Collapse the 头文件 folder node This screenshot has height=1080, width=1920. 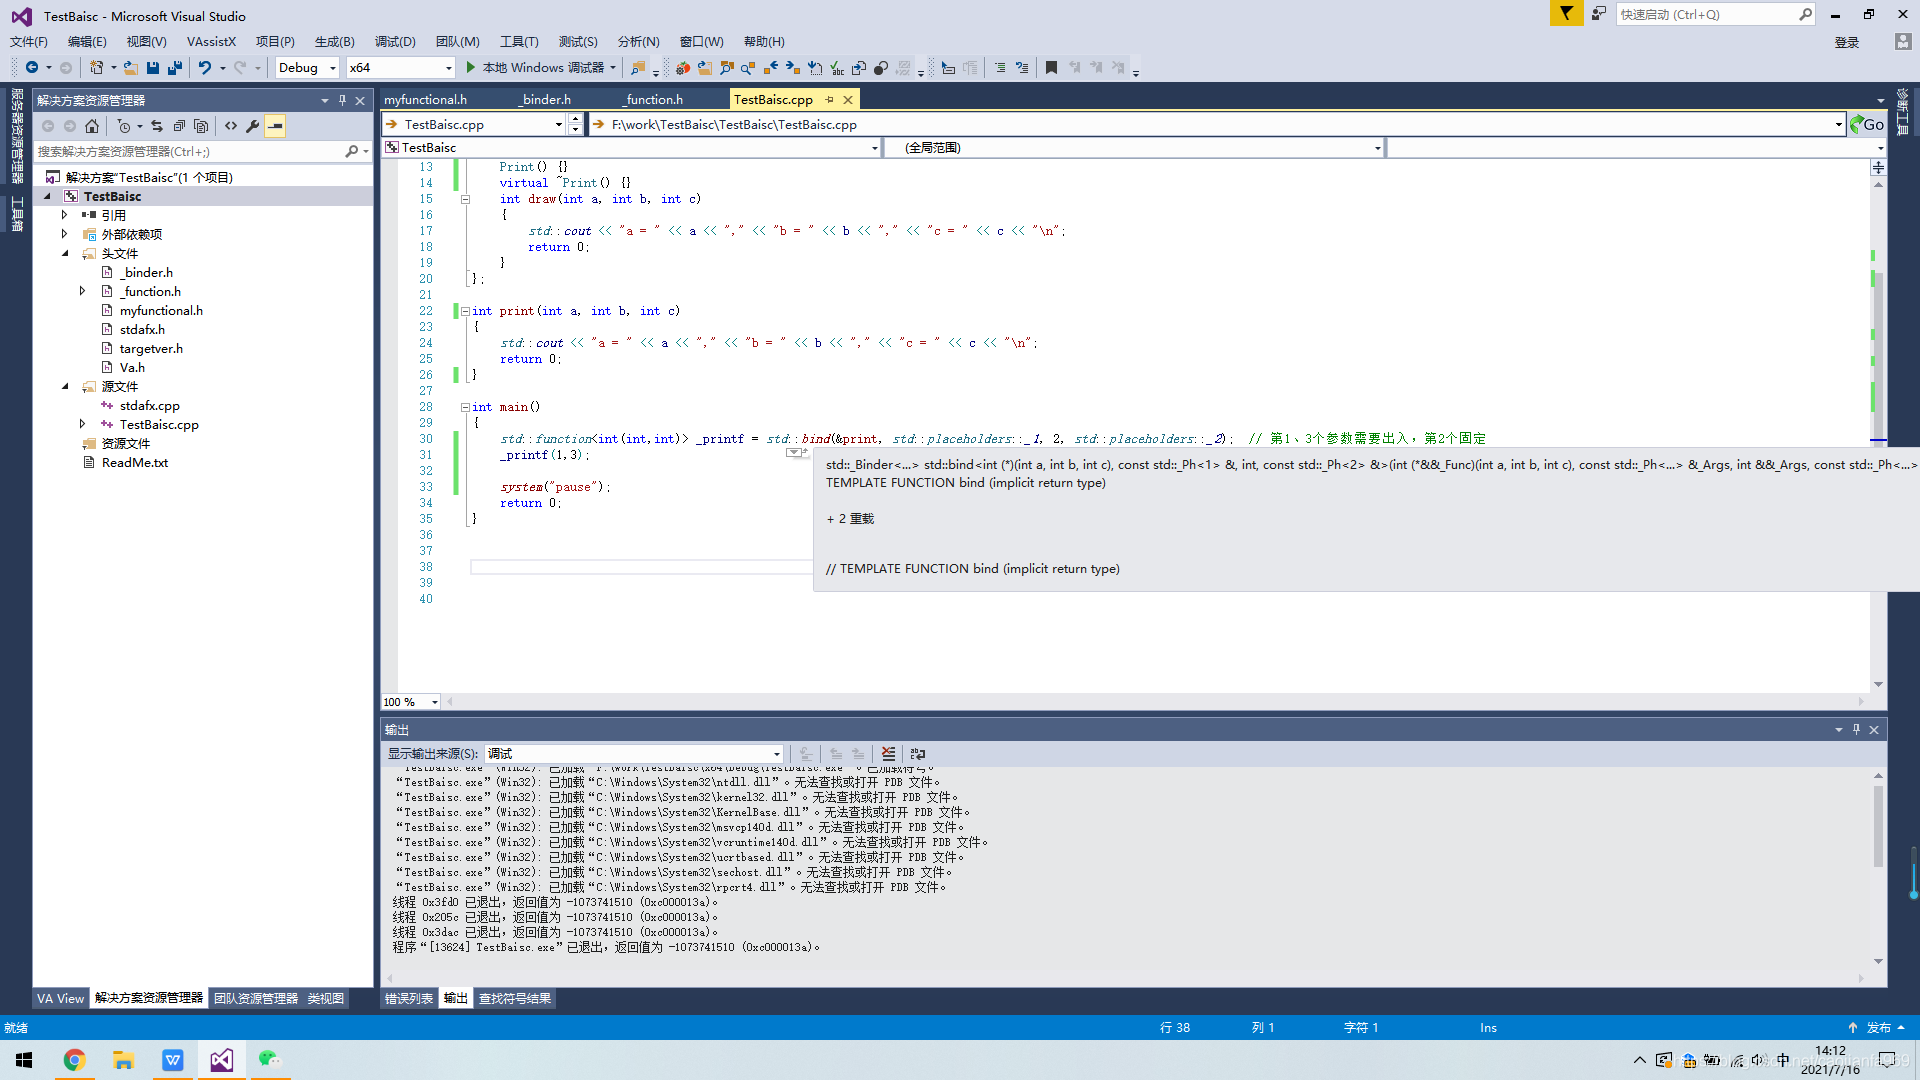tap(66, 254)
